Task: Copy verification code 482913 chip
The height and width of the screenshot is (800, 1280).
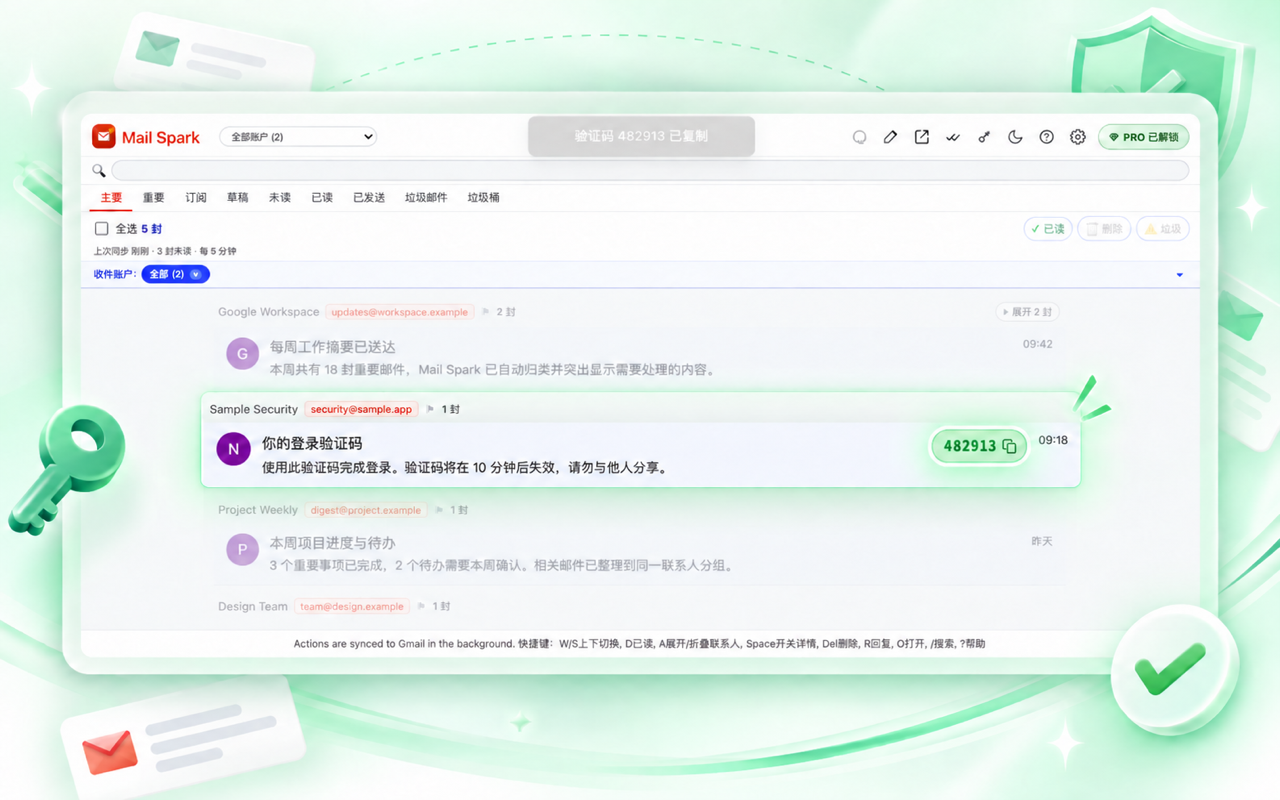Action: [979, 446]
